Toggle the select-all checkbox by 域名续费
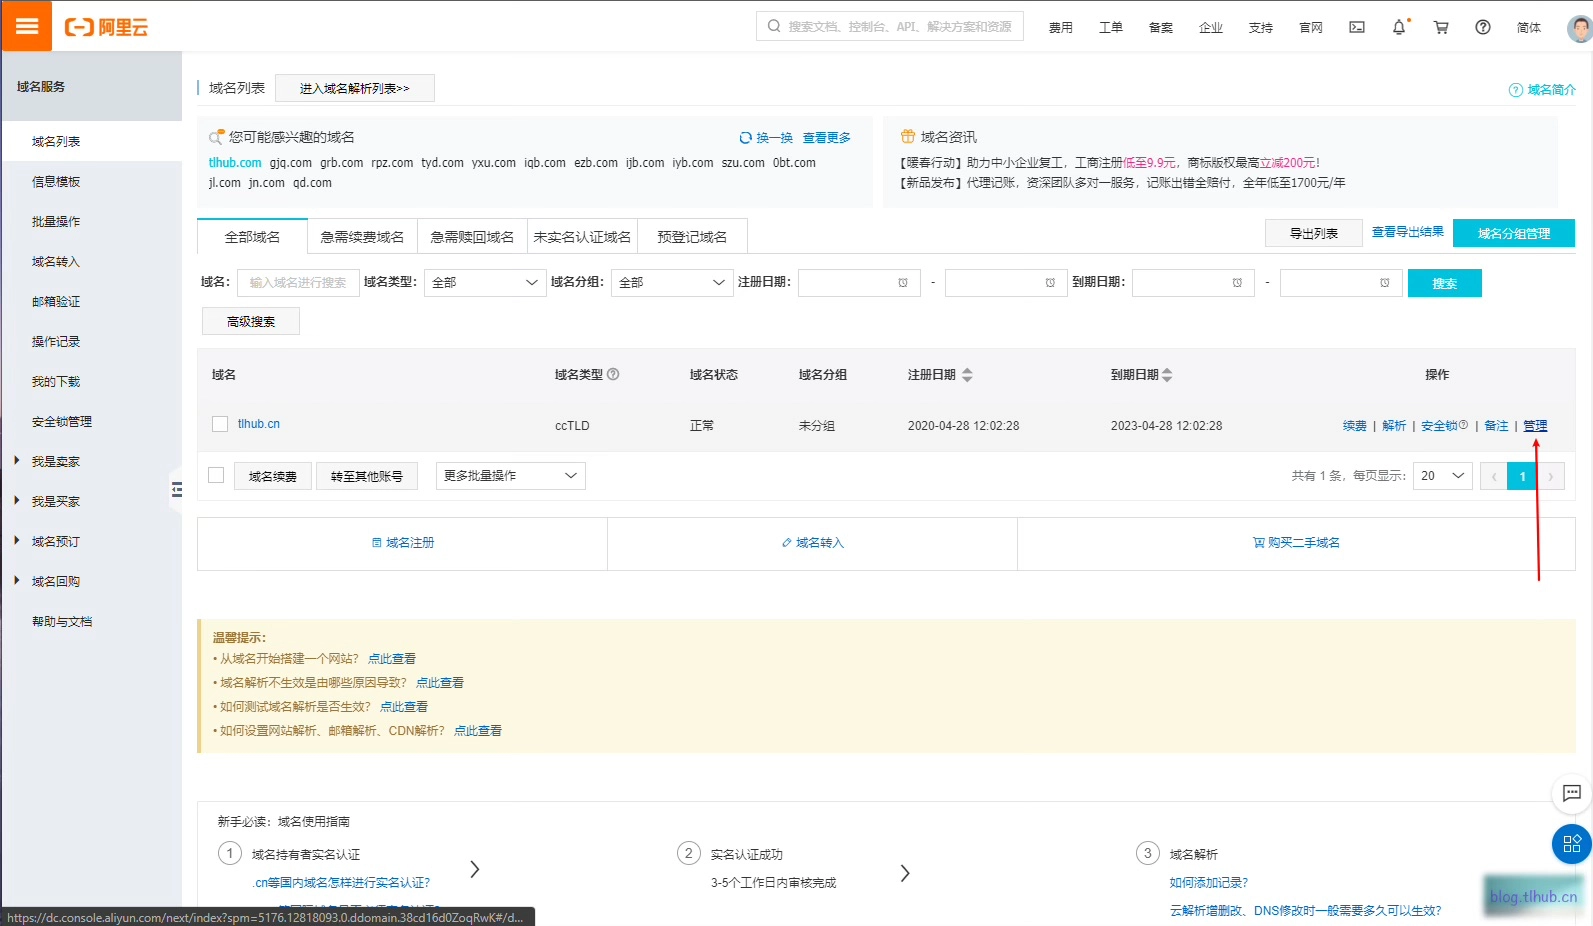Screen dimensions: 1593x926 pos(216,475)
